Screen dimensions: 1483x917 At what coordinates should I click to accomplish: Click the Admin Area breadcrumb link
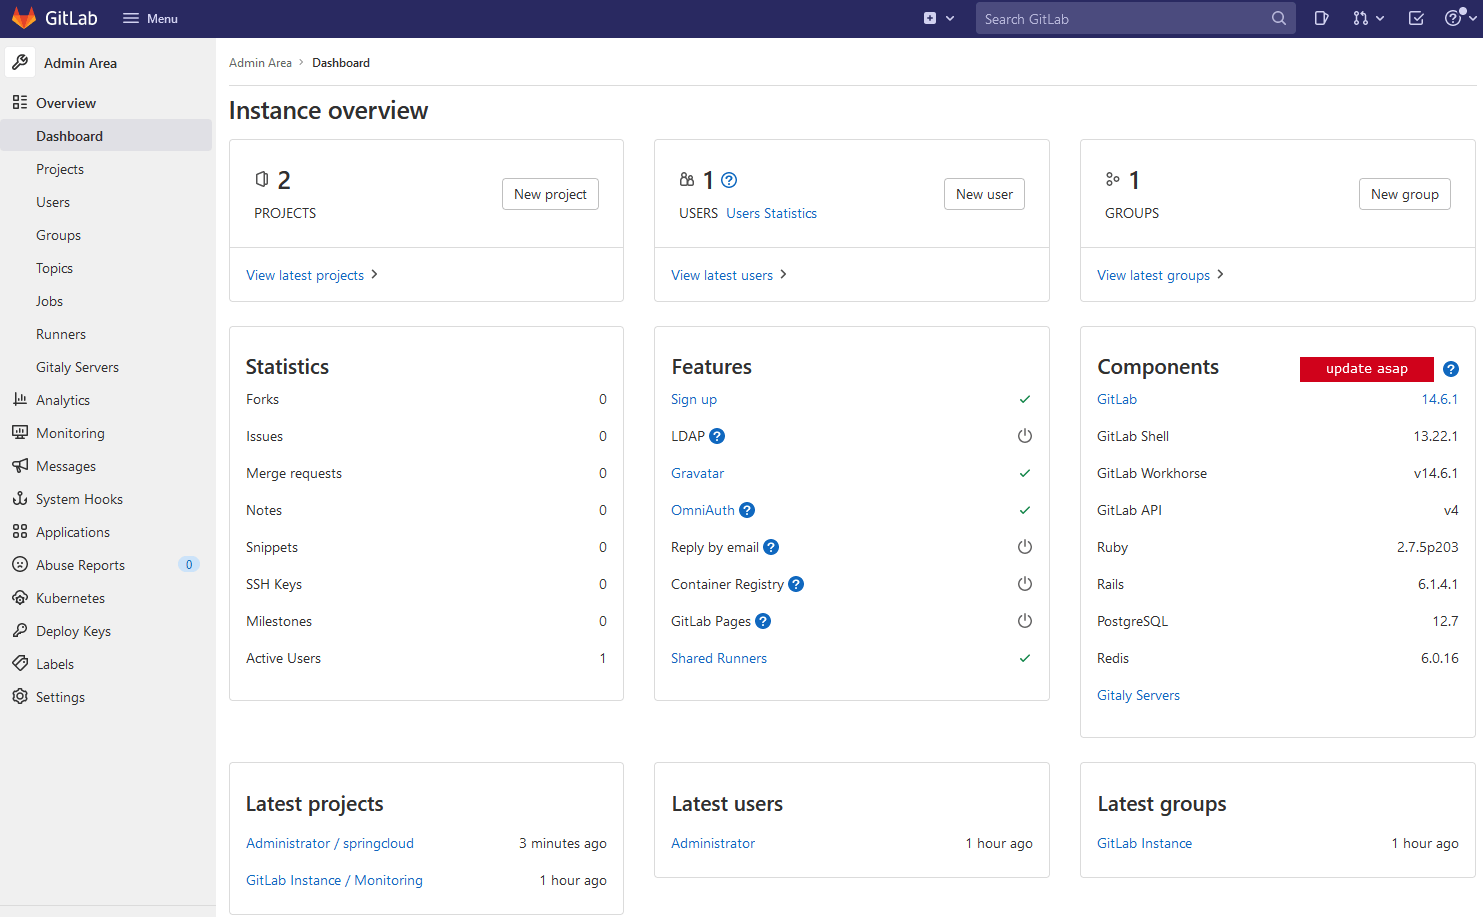point(260,62)
